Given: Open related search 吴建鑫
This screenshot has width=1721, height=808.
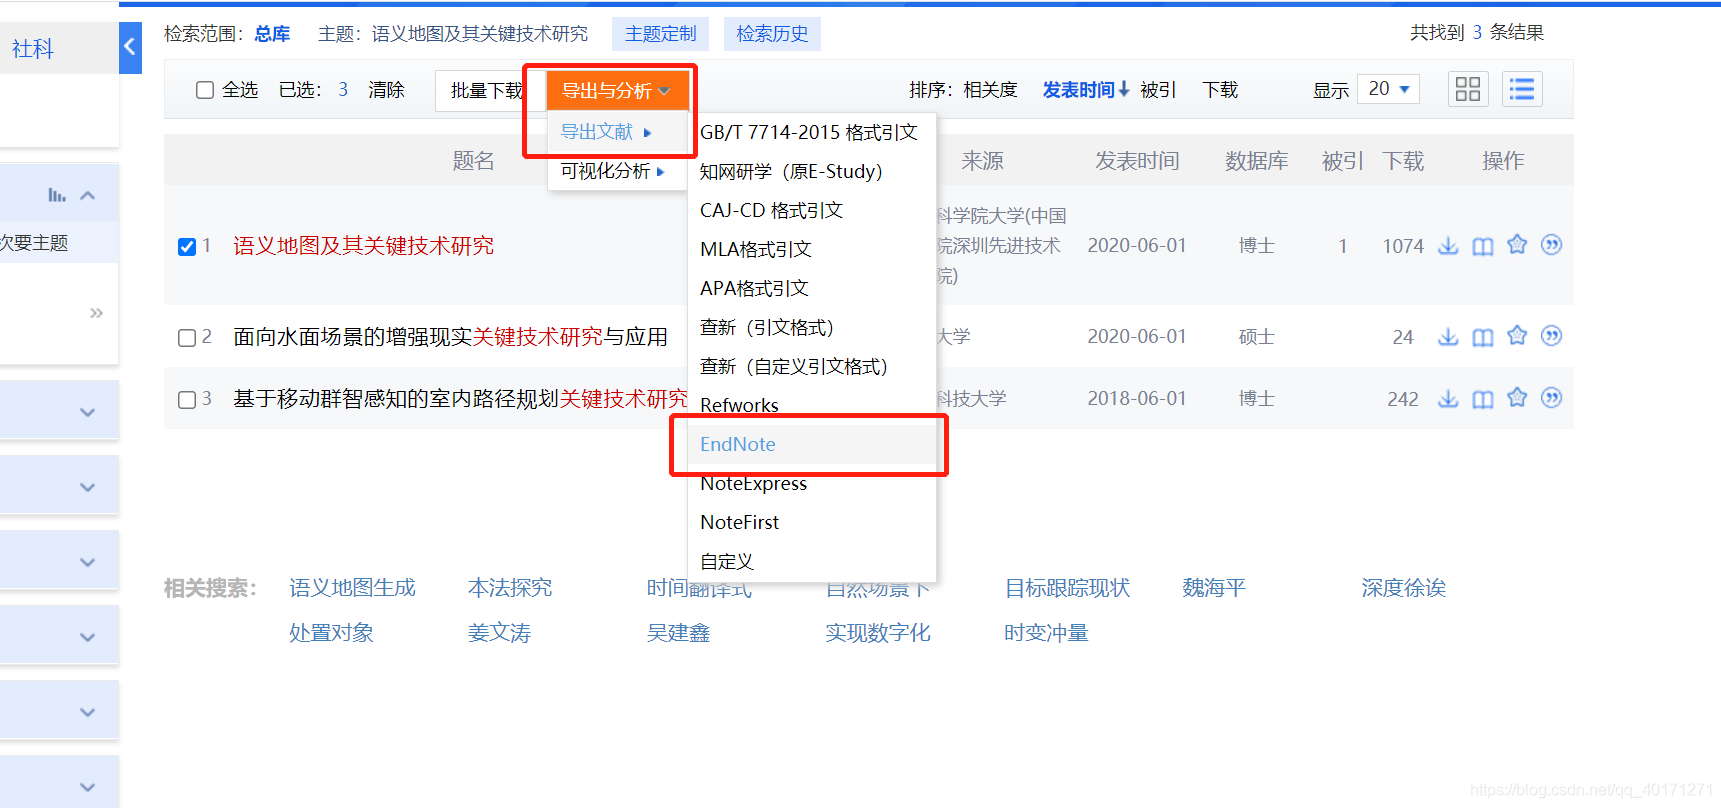Looking at the screenshot, I should (x=678, y=633).
